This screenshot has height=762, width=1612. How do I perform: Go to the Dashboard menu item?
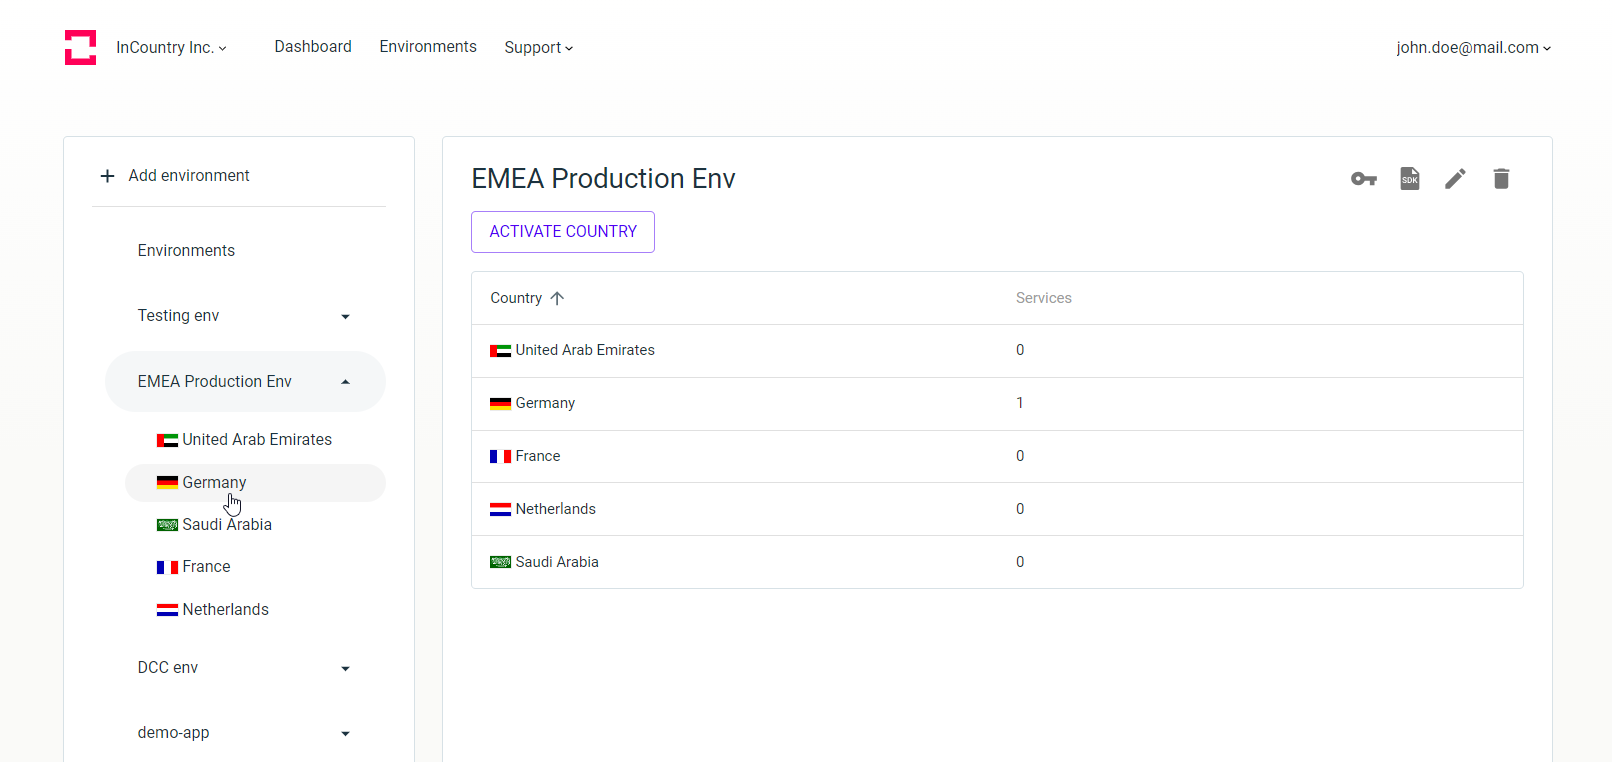[x=313, y=47]
